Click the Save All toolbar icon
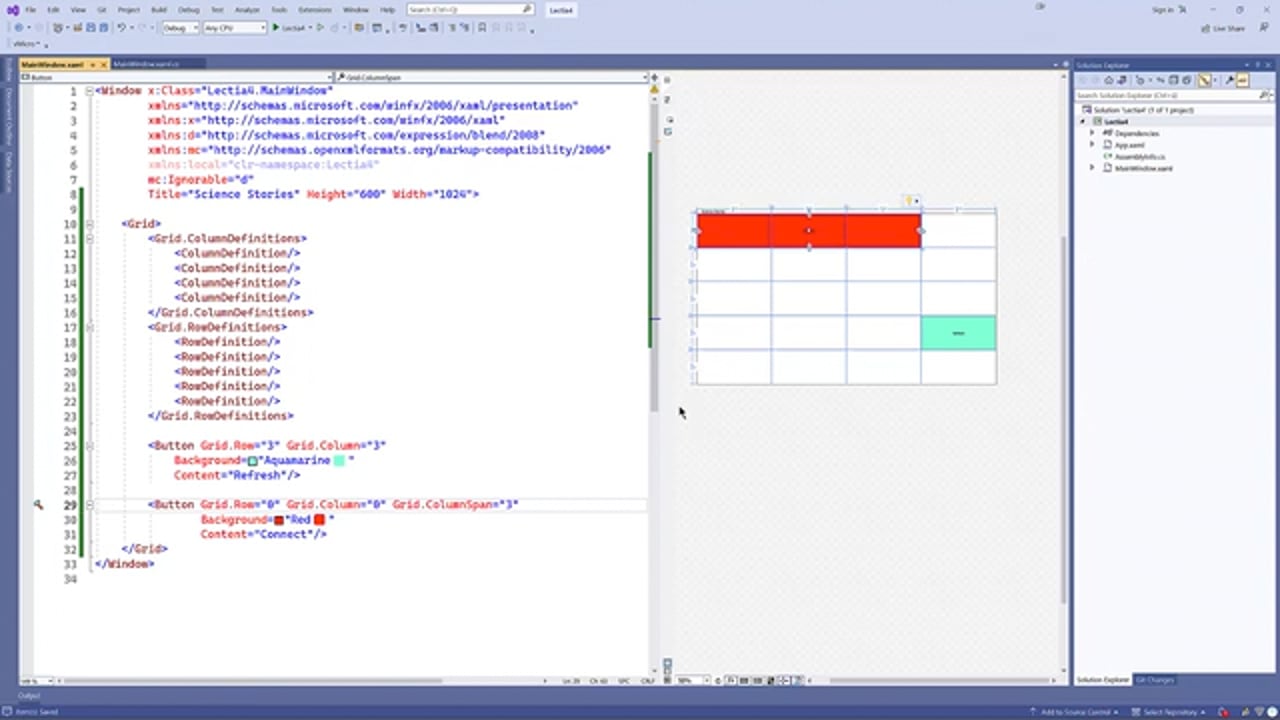Viewport: 1280px width, 720px height. point(103,28)
